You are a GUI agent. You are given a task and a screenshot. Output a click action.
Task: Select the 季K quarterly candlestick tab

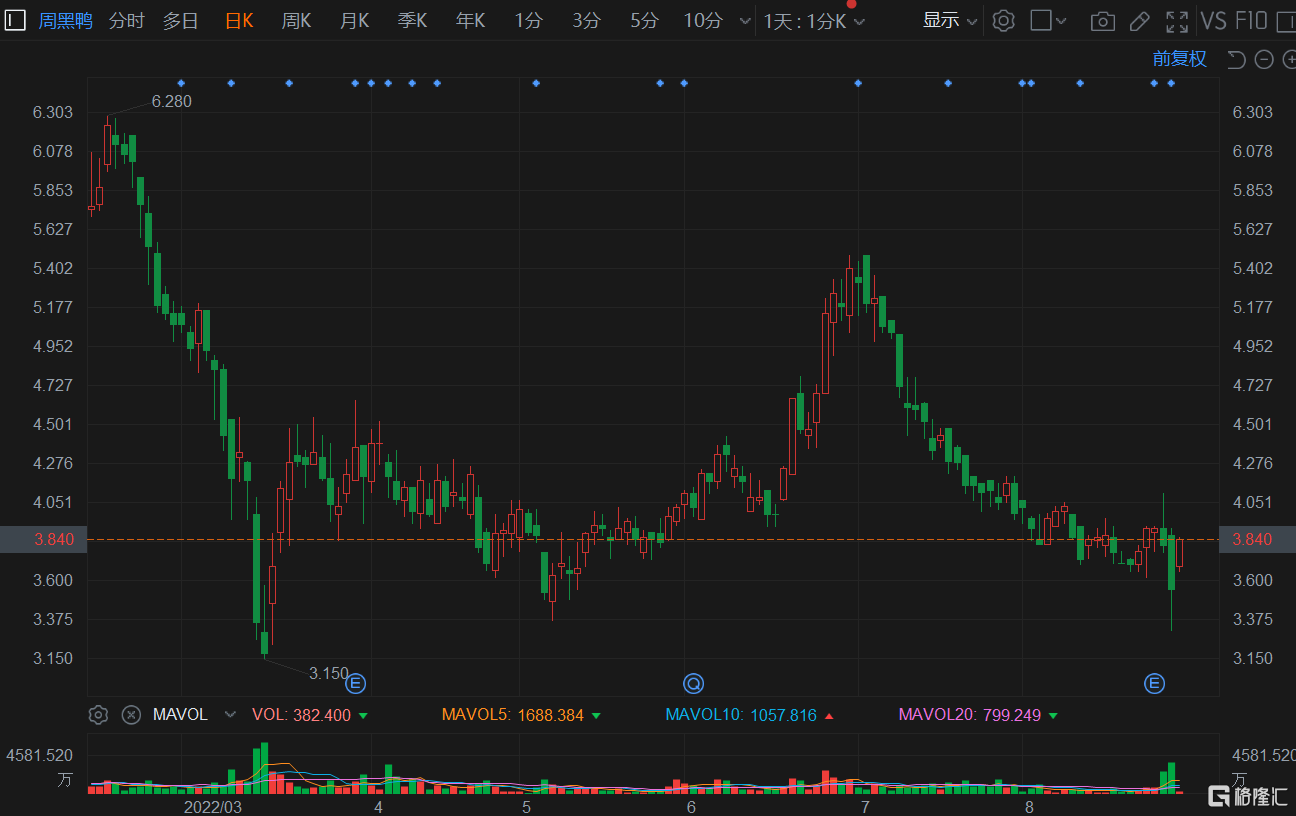click(x=412, y=21)
